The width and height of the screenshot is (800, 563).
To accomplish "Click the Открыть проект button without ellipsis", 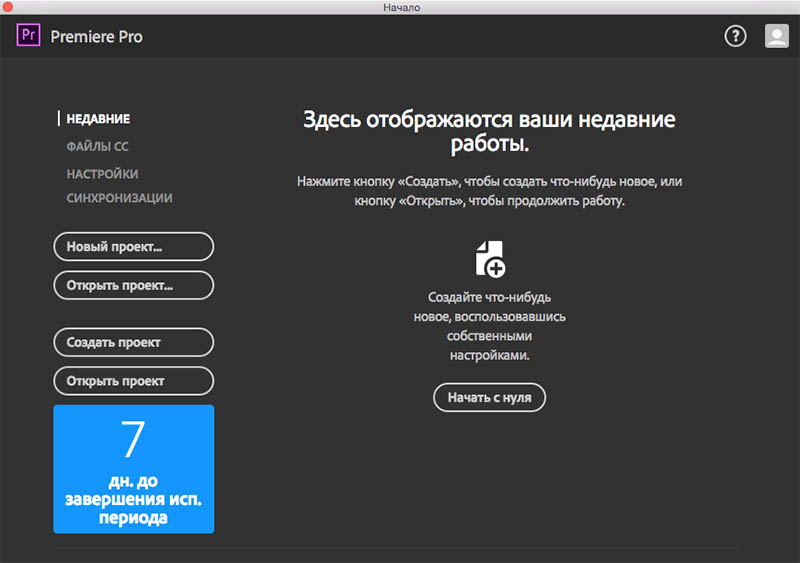I will (x=134, y=381).
